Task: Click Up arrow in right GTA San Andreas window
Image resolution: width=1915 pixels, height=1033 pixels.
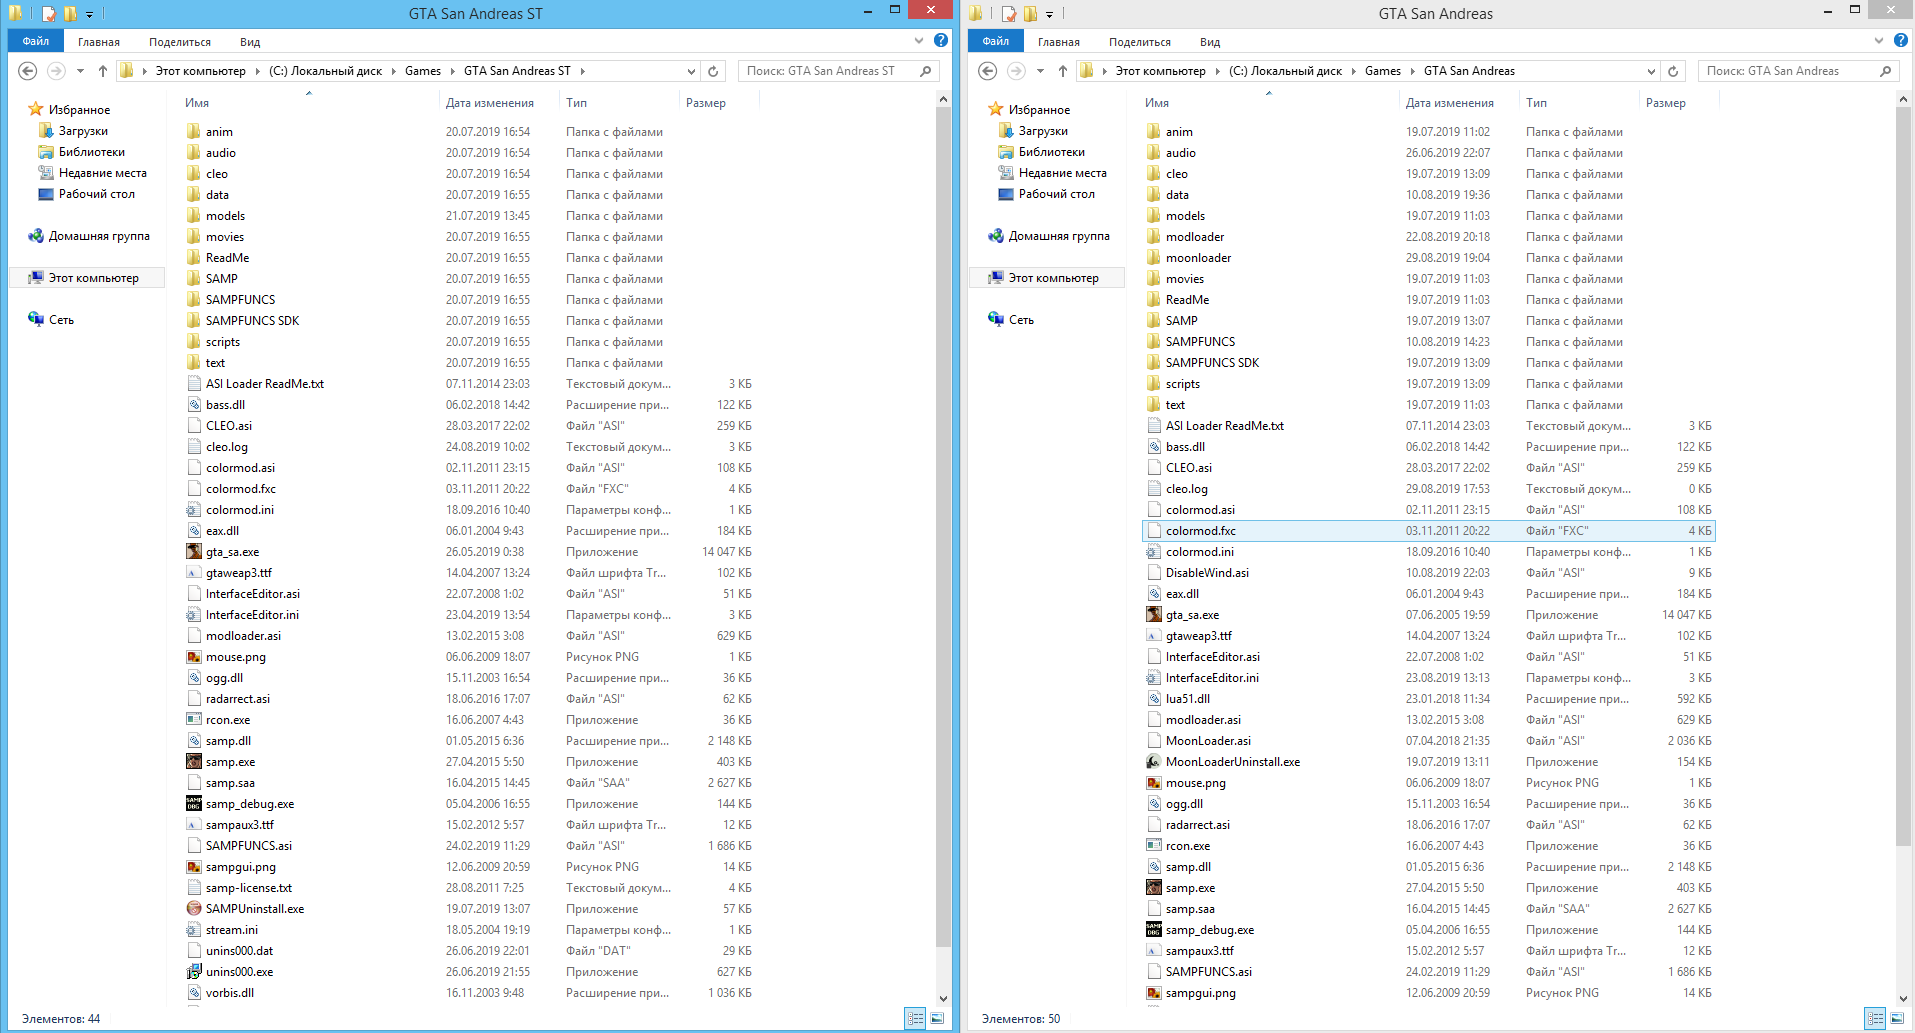Action: pyautogui.click(x=1062, y=71)
